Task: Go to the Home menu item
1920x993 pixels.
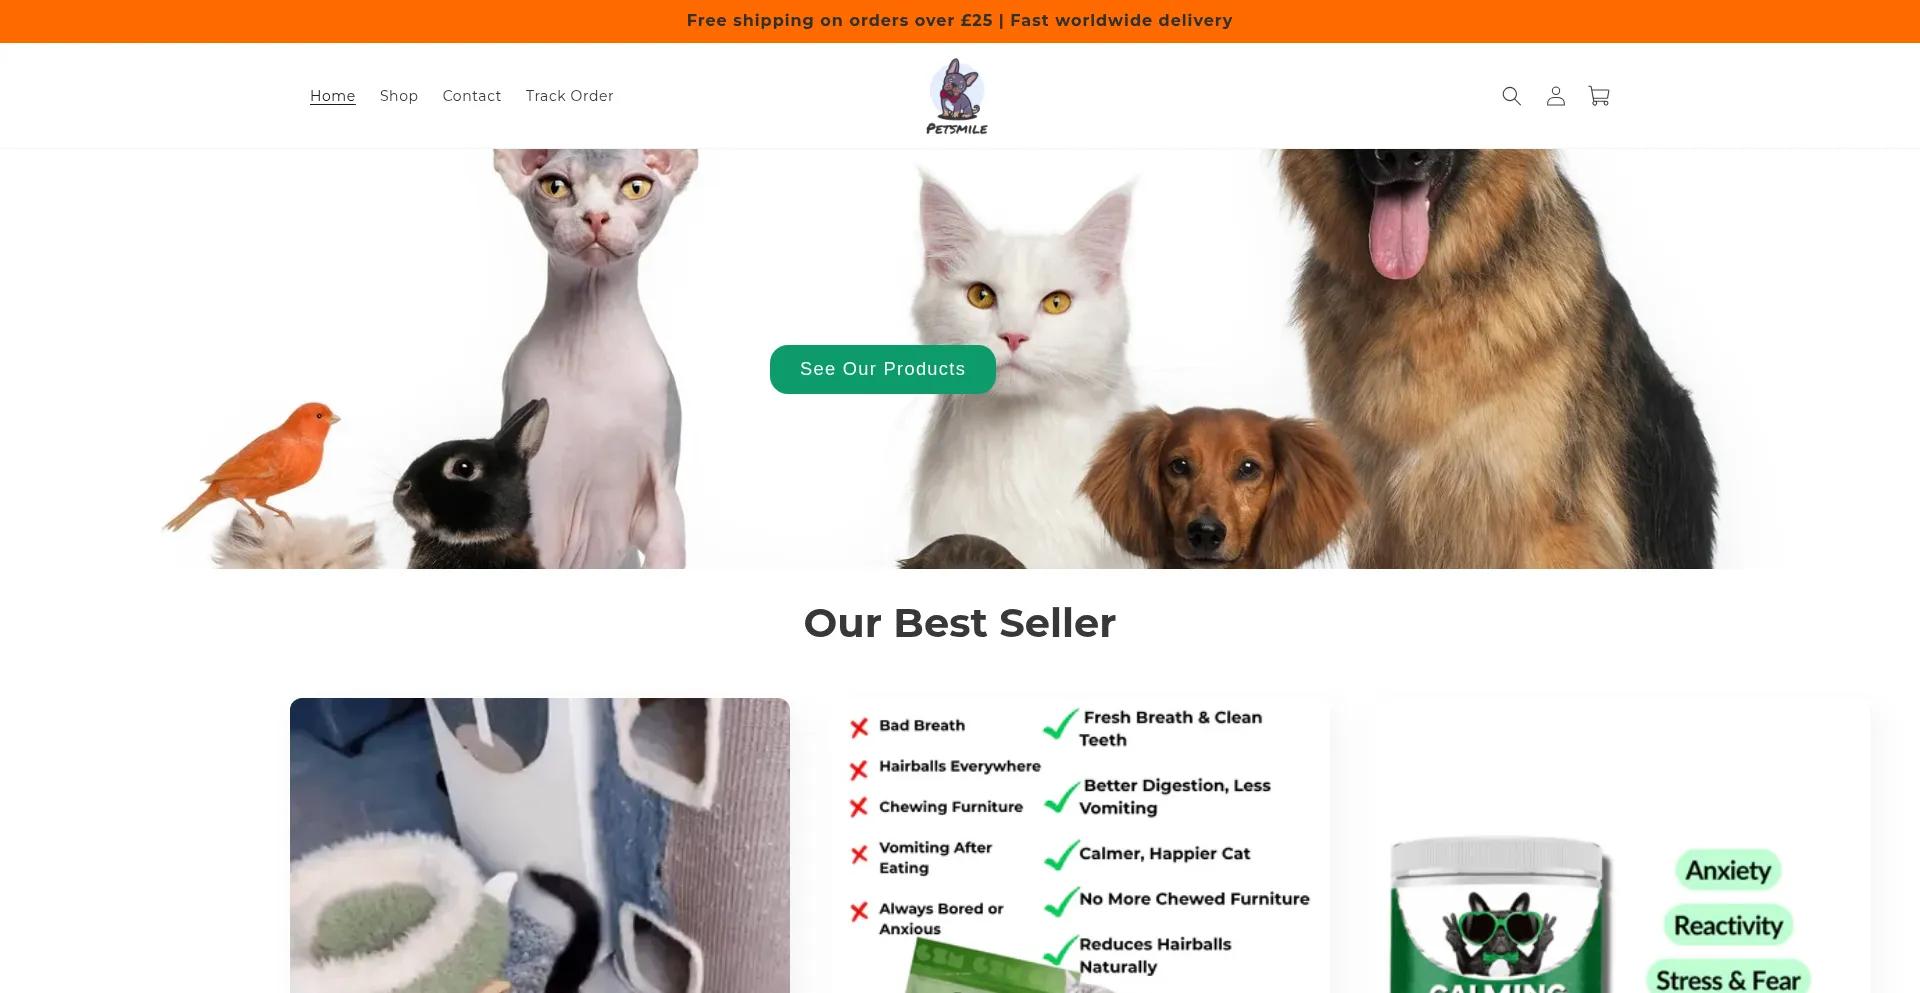Action: 333,96
